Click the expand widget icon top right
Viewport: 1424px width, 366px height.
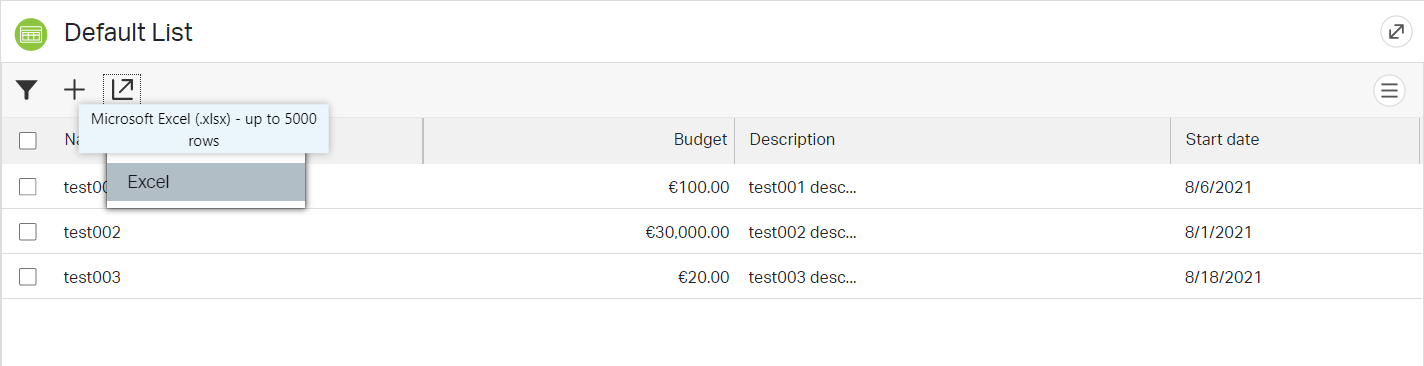tap(1396, 32)
